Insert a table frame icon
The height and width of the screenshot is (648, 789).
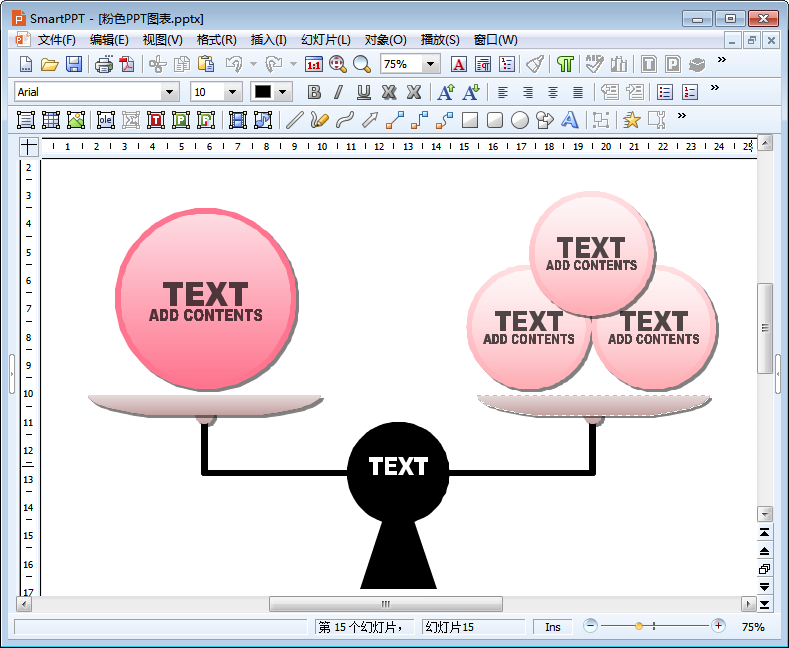(50, 120)
